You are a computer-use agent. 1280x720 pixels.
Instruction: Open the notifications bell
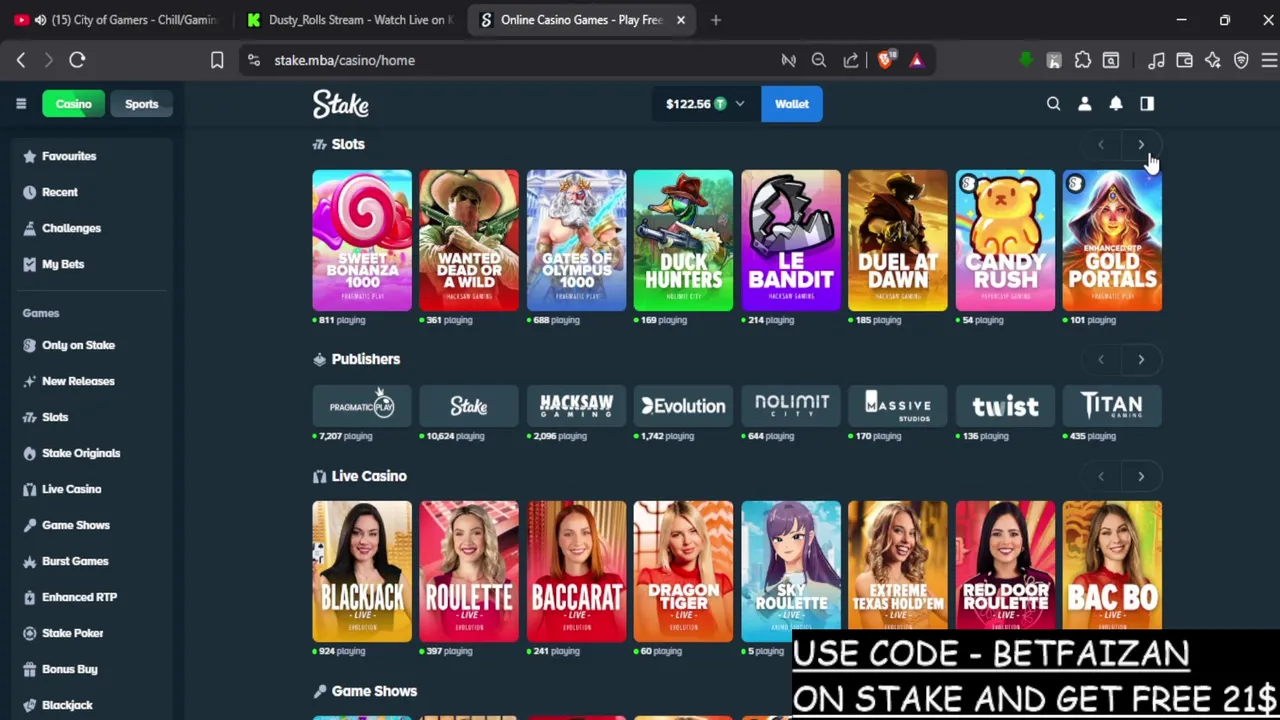pyautogui.click(x=1116, y=104)
